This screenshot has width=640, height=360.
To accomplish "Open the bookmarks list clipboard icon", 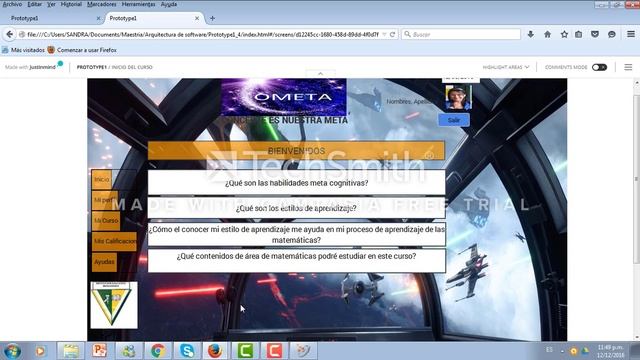I will (x=578, y=34).
